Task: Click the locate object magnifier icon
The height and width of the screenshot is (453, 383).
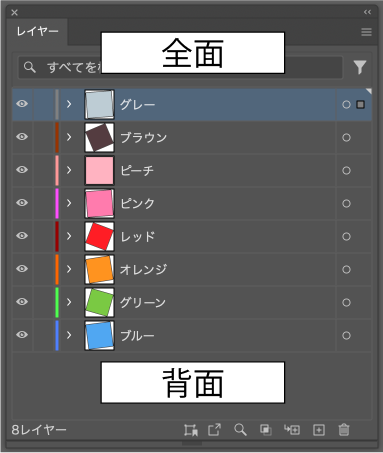Action: click(x=240, y=430)
